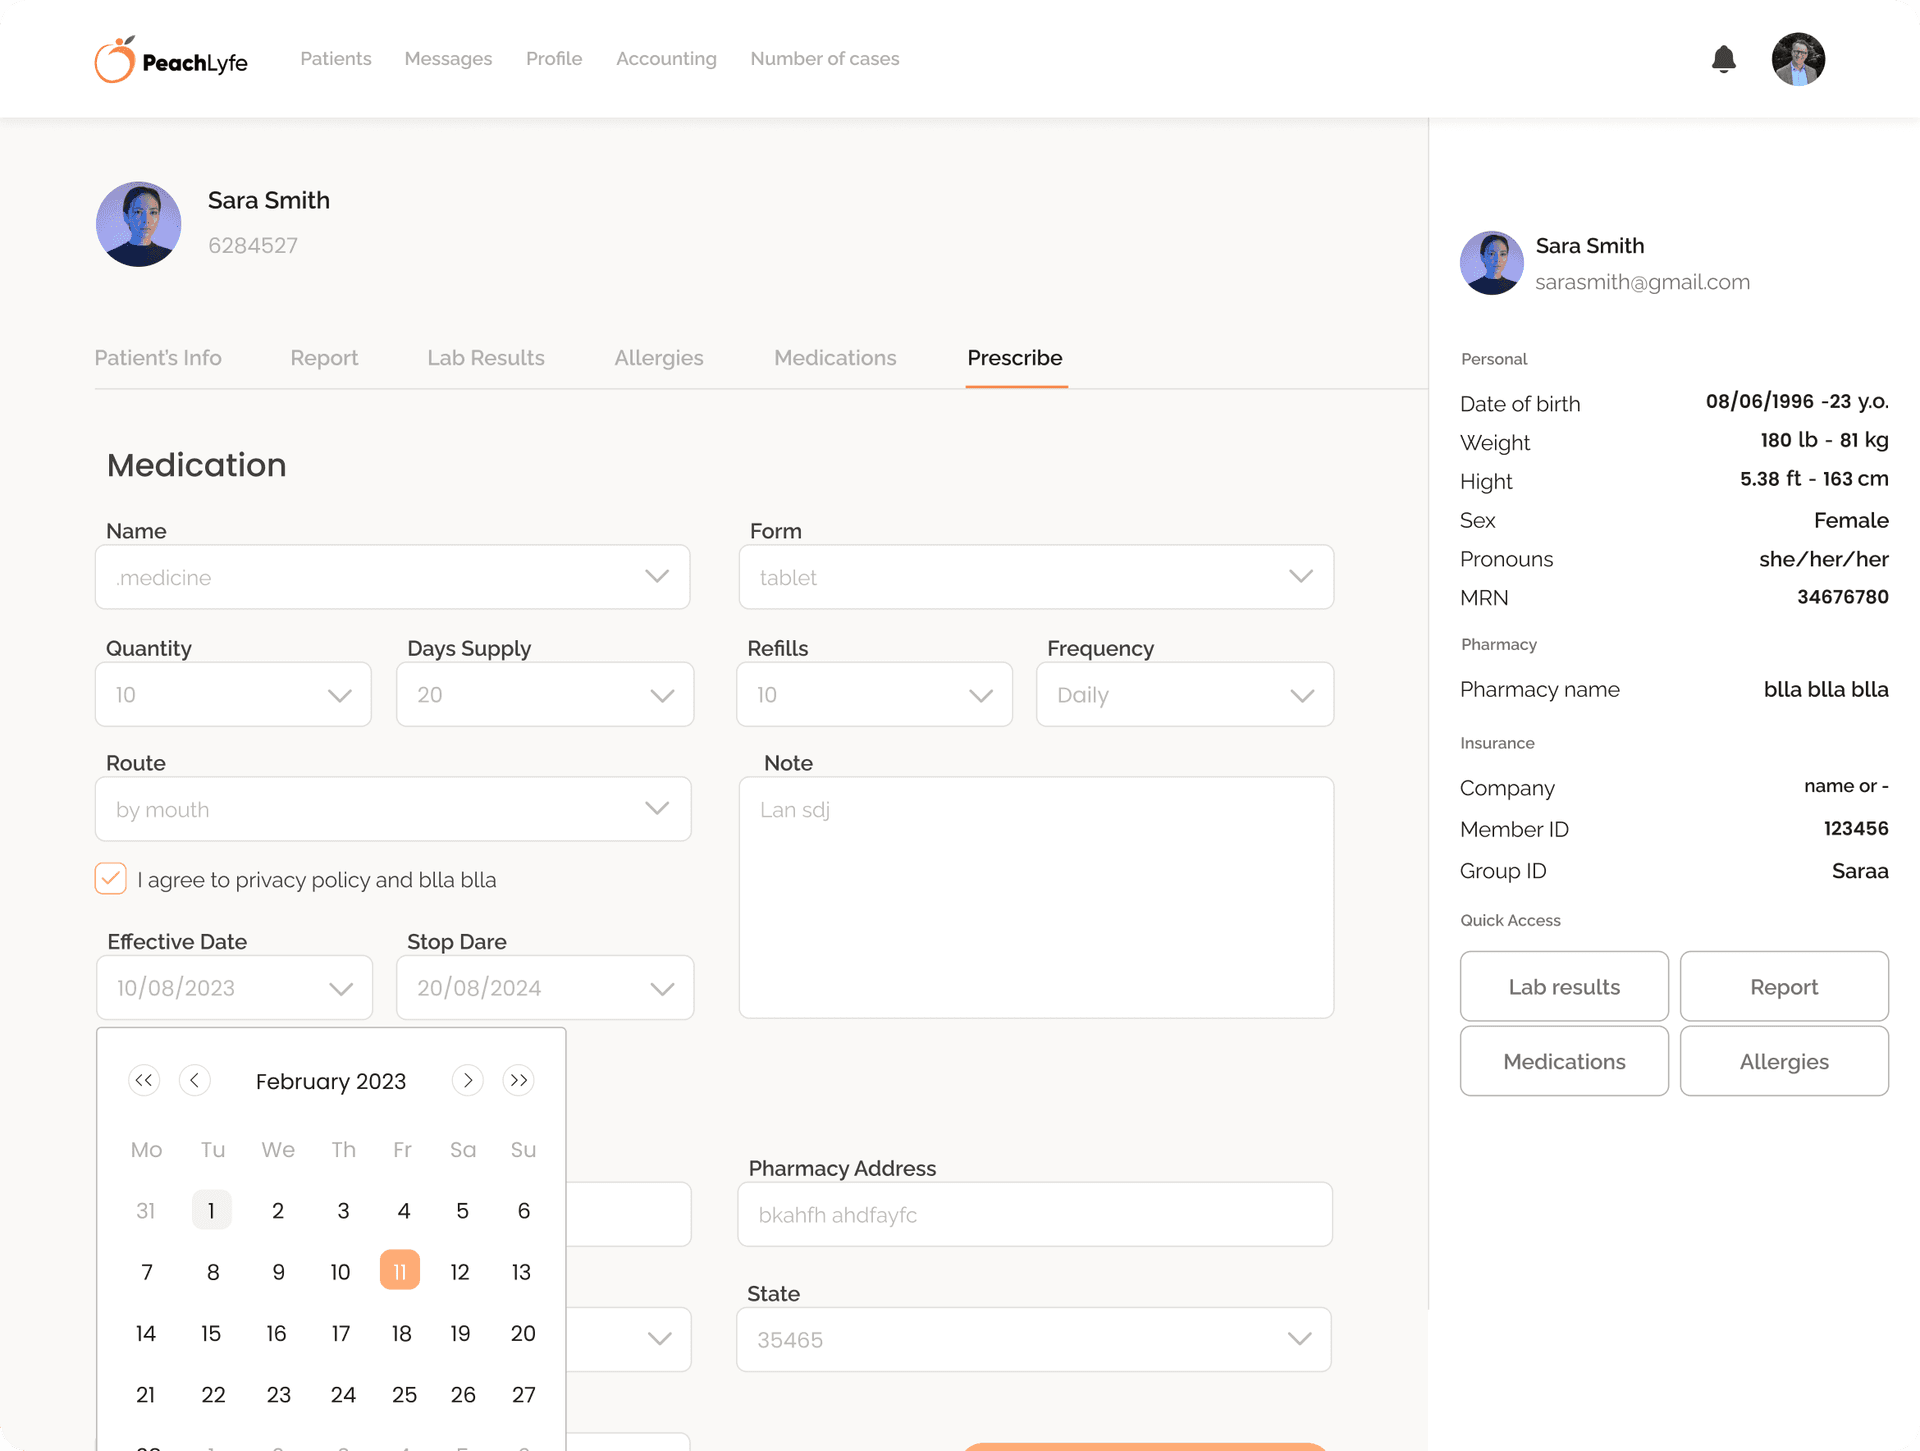The width and height of the screenshot is (1920, 1451).
Task: Select February 11 in the calendar
Action: pos(400,1271)
